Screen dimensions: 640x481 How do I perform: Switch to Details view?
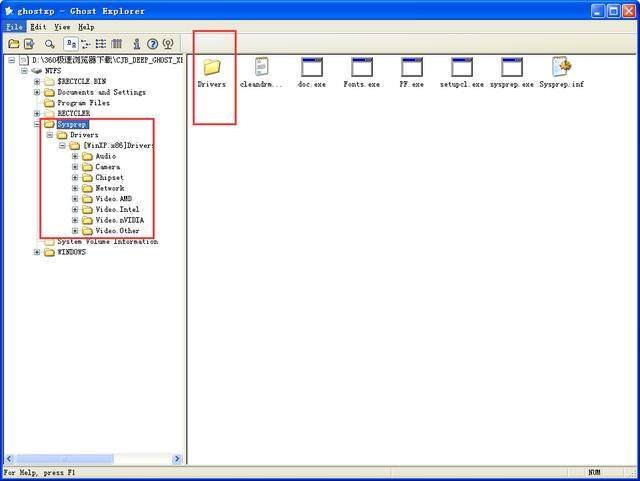tap(117, 44)
